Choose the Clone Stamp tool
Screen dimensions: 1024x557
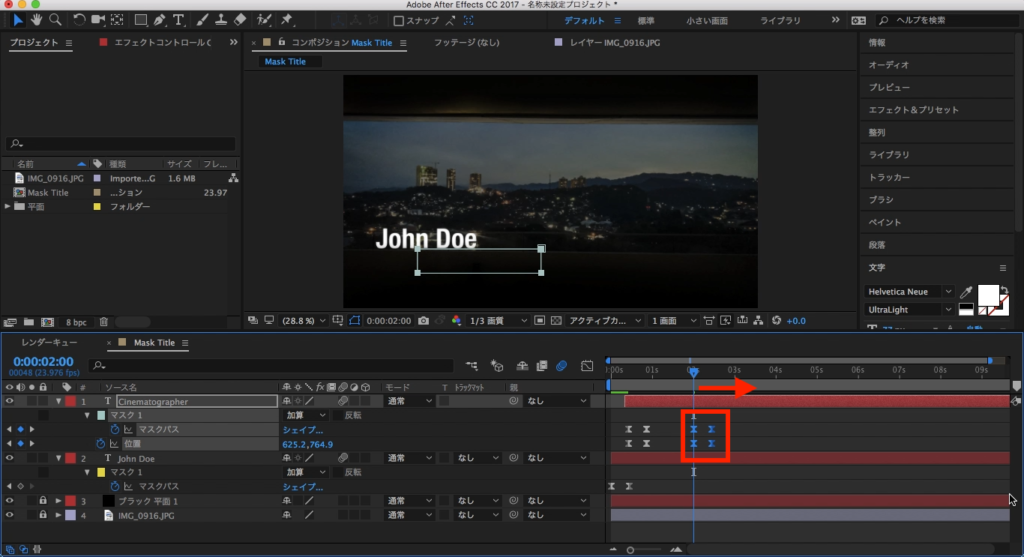pos(219,20)
